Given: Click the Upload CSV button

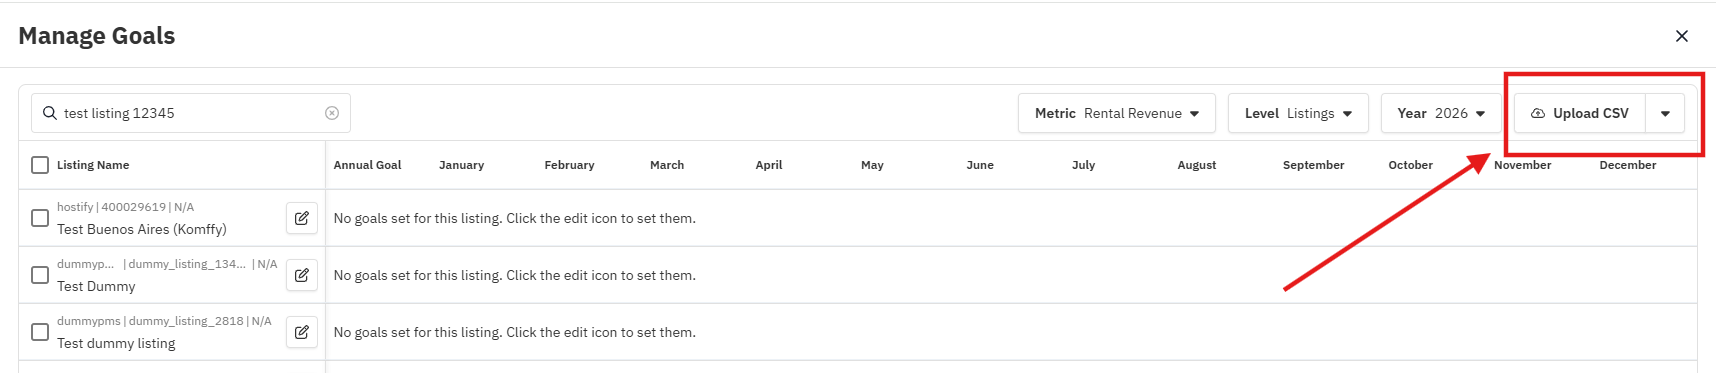Looking at the screenshot, I should pos(1580,113).
